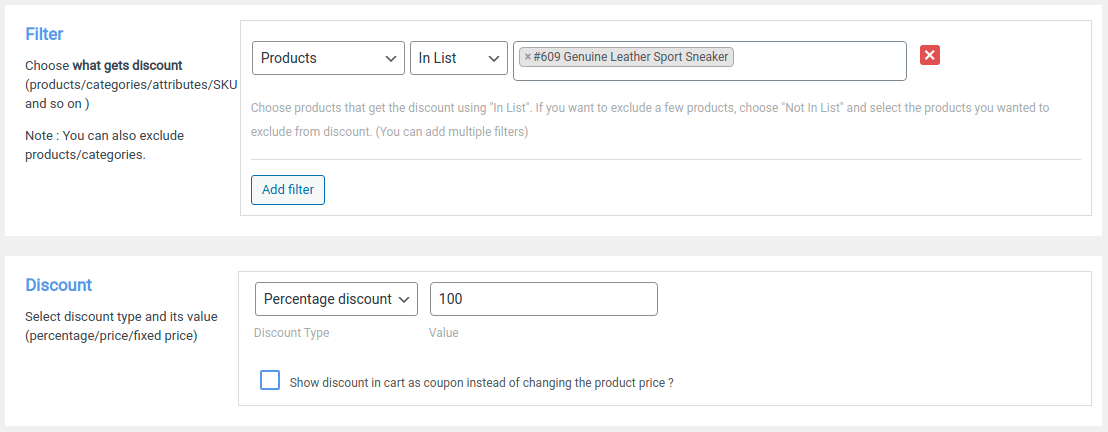The width and height of the screenshot is (1108, 432).
Task: Click the coupon checkbox label text
Action: click(480, 382)
